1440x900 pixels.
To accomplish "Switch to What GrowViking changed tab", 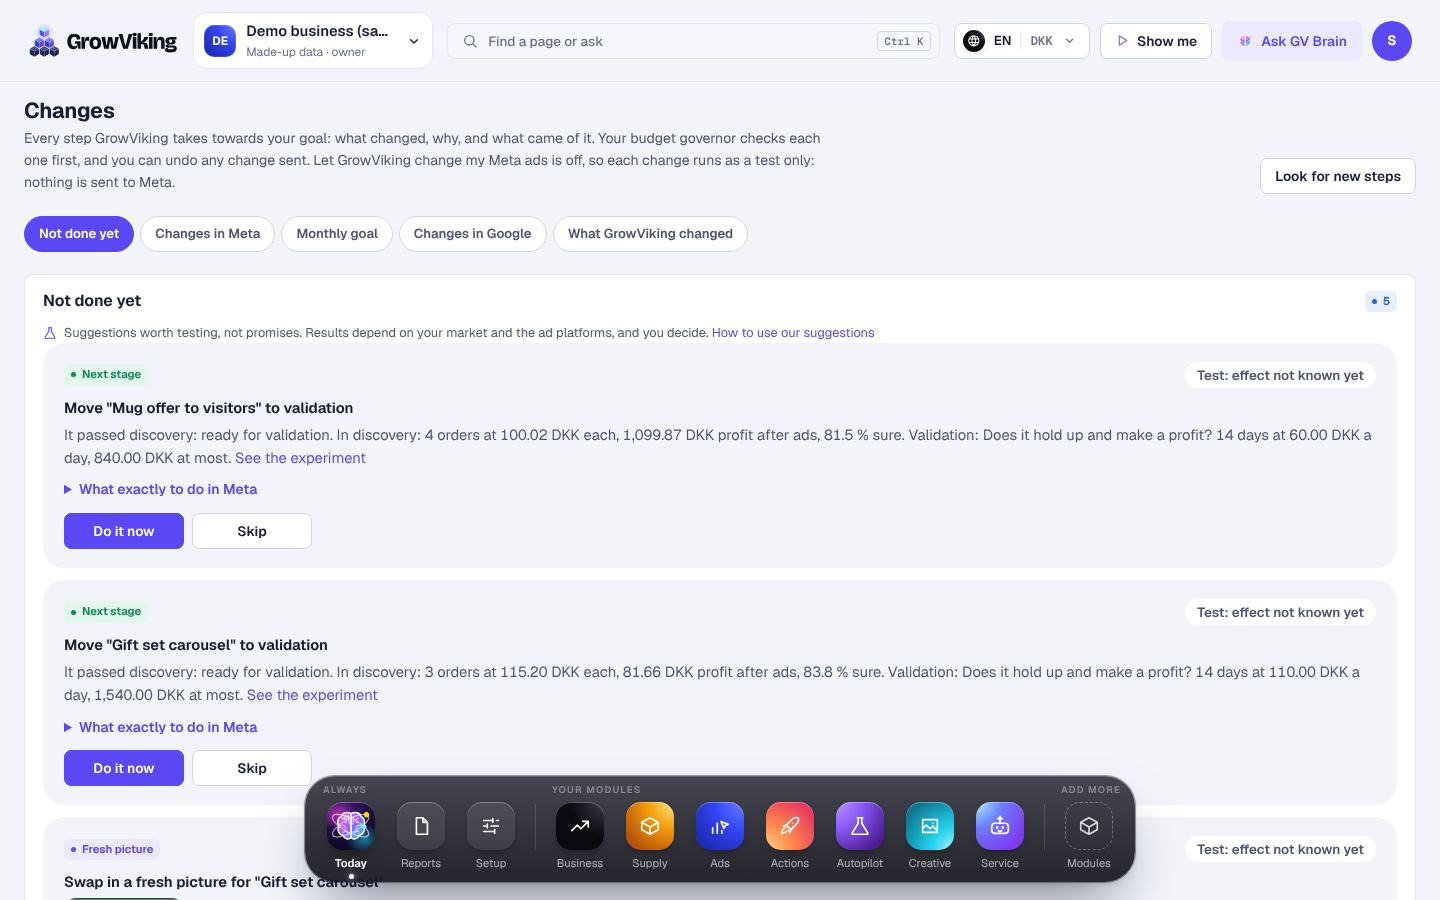I will 650,234.
